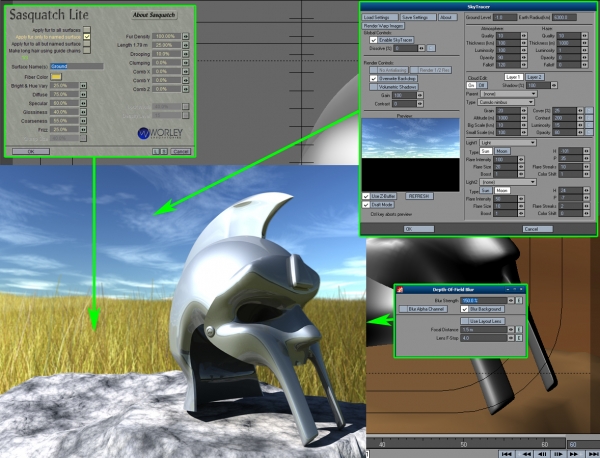
Task: Open the cloud Type dropdown showing Cumulo-nimbus
Action: click(x=505, y=102)
